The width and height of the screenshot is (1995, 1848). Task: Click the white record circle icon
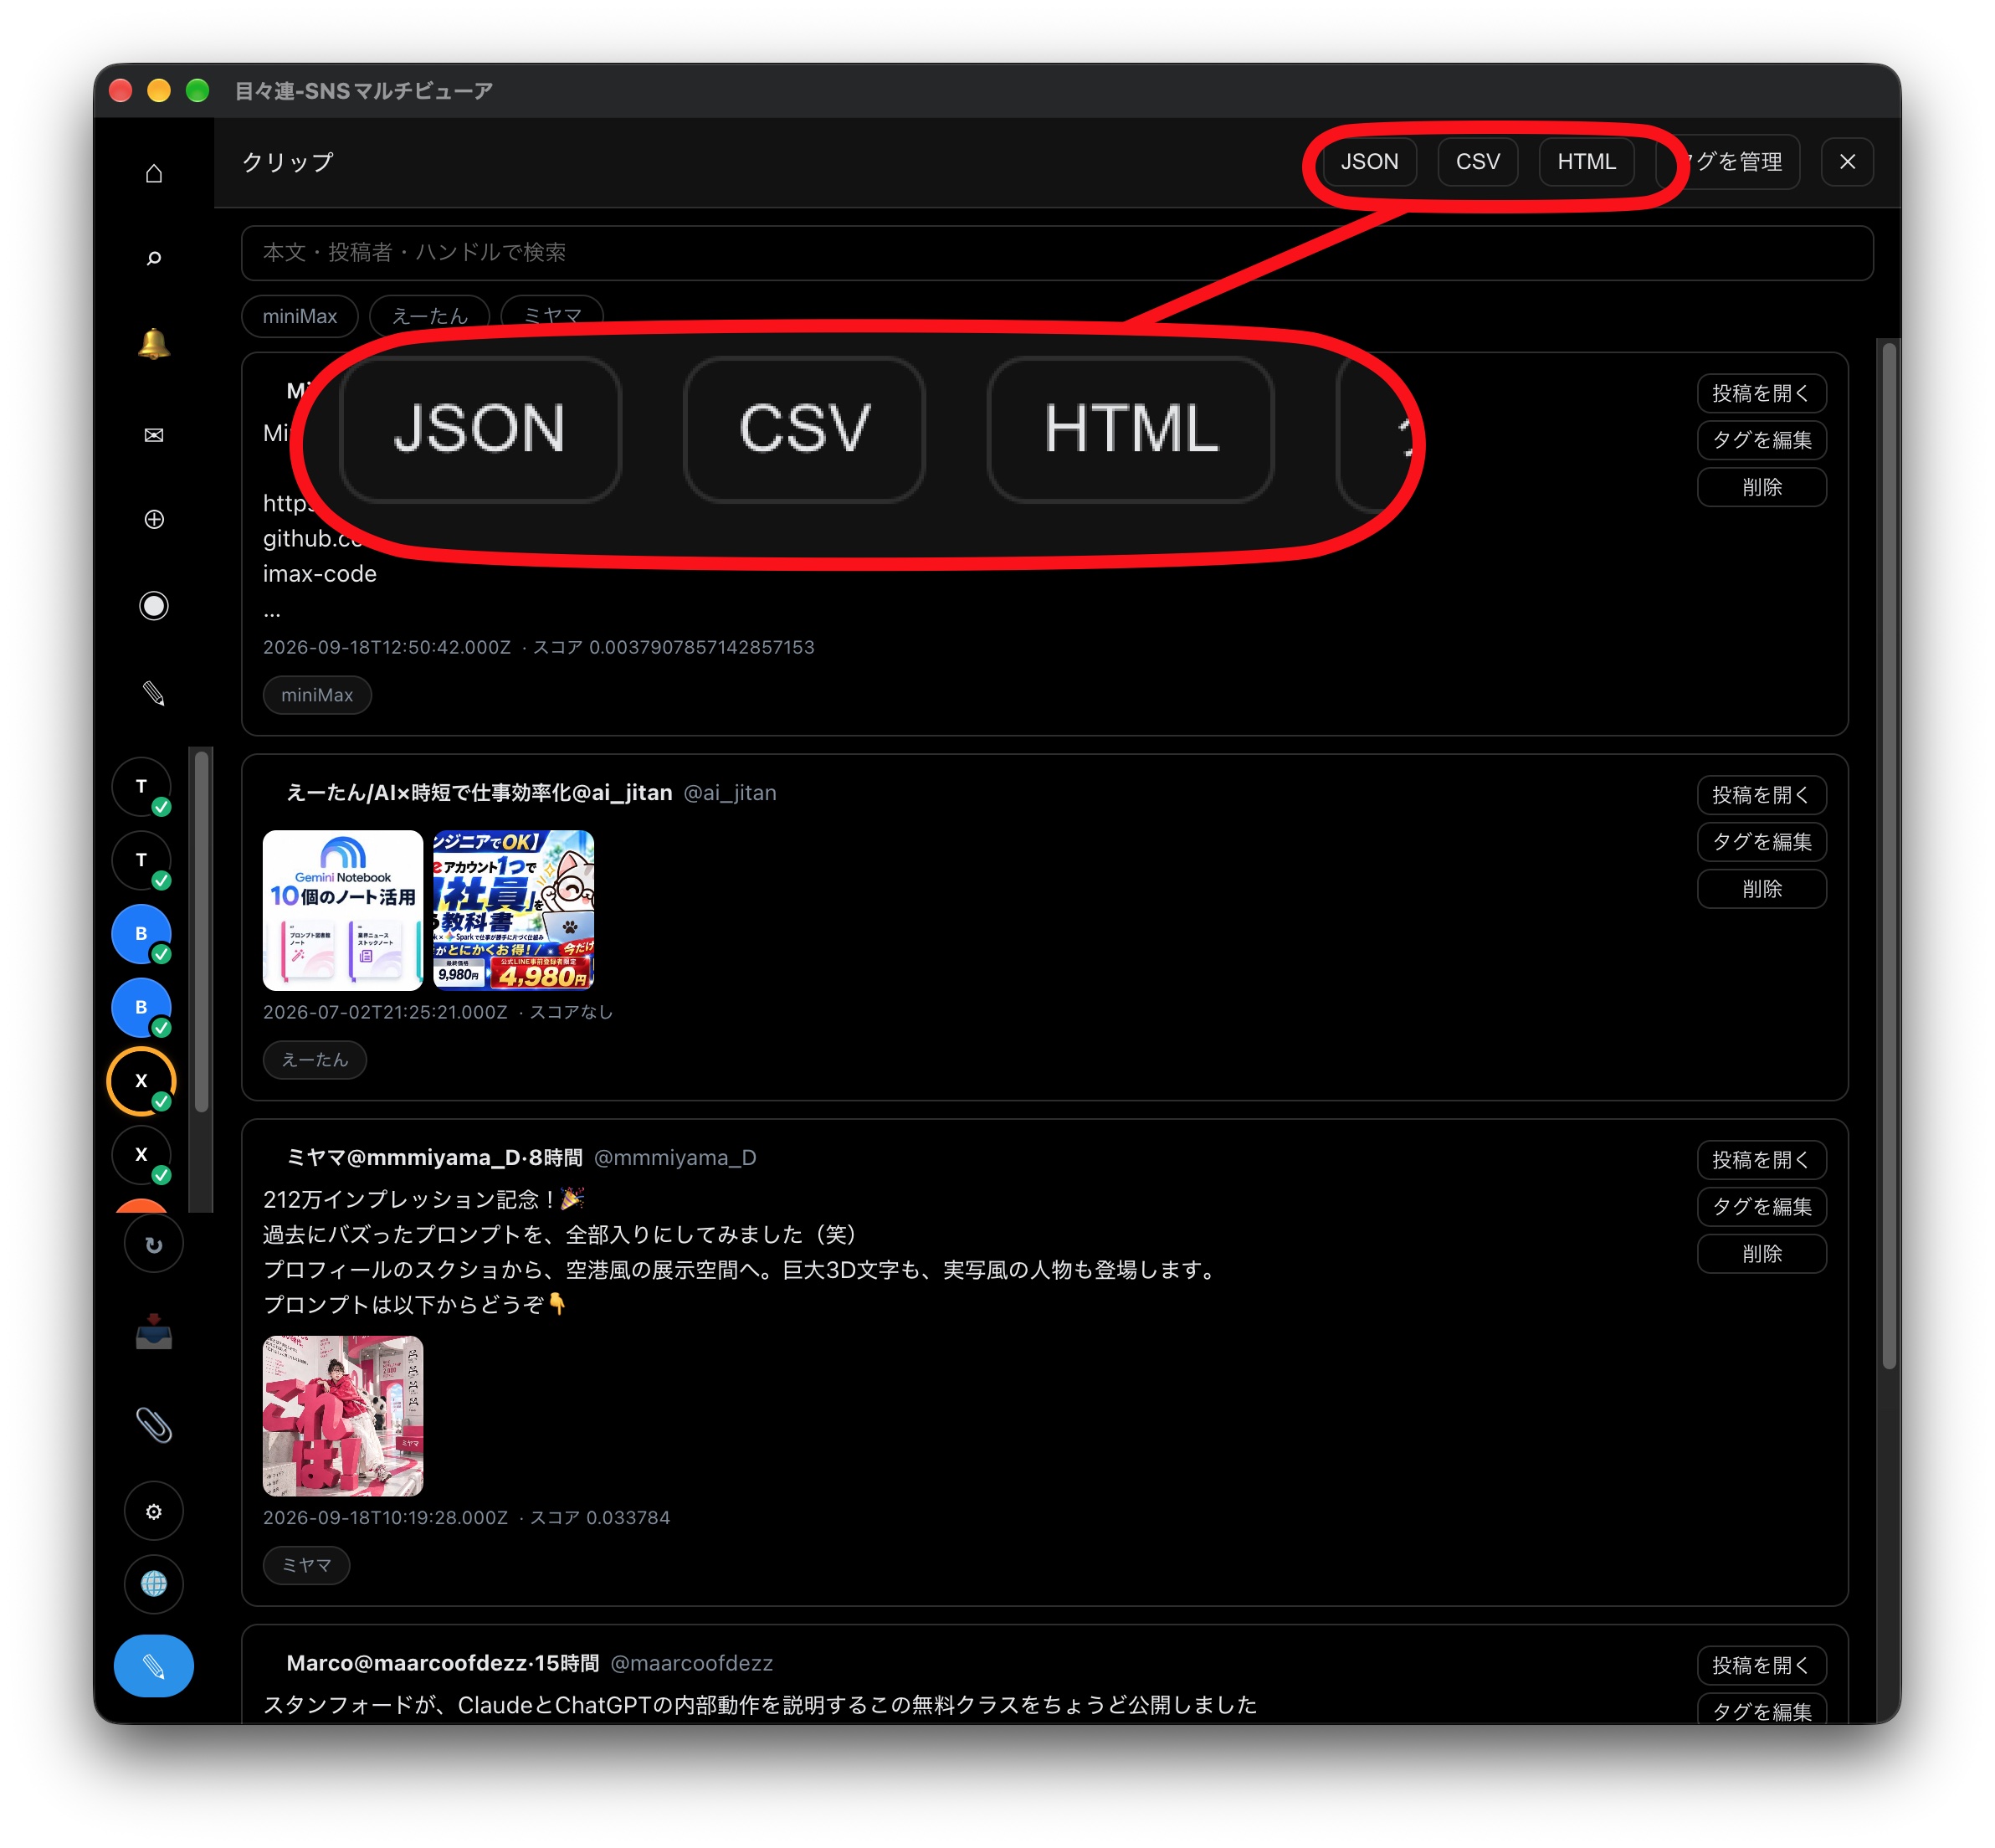click(x=153, y=606)
